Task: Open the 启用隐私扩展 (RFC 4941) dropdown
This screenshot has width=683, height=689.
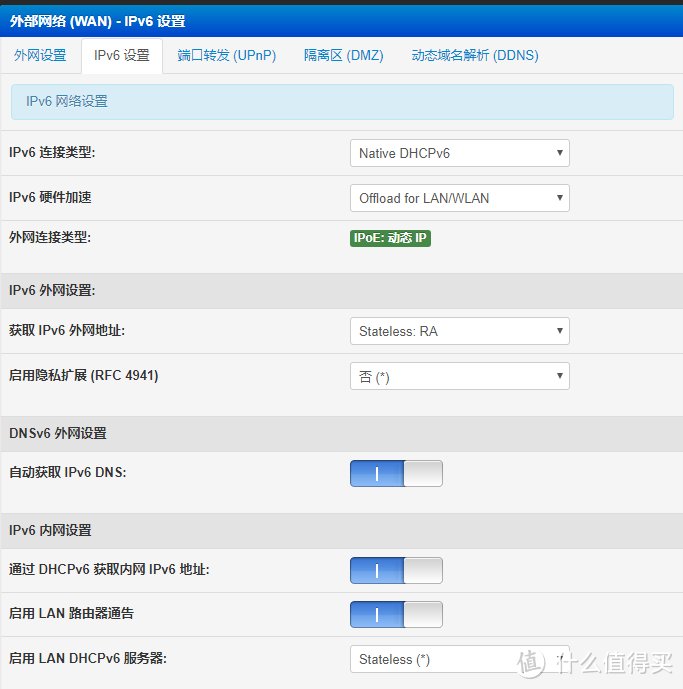Action: tap(460, 376)
